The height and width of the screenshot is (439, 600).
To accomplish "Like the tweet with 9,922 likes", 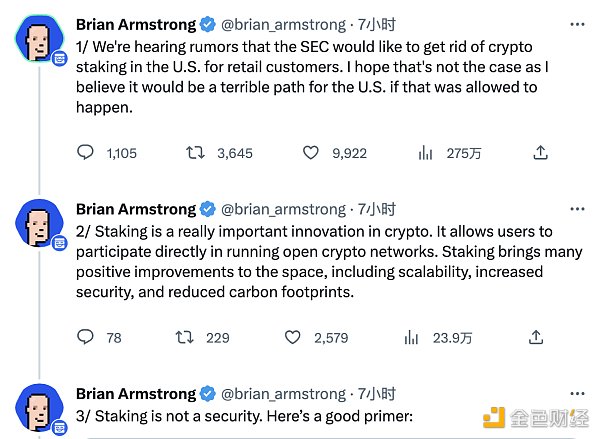I will [x=310, y=152].
